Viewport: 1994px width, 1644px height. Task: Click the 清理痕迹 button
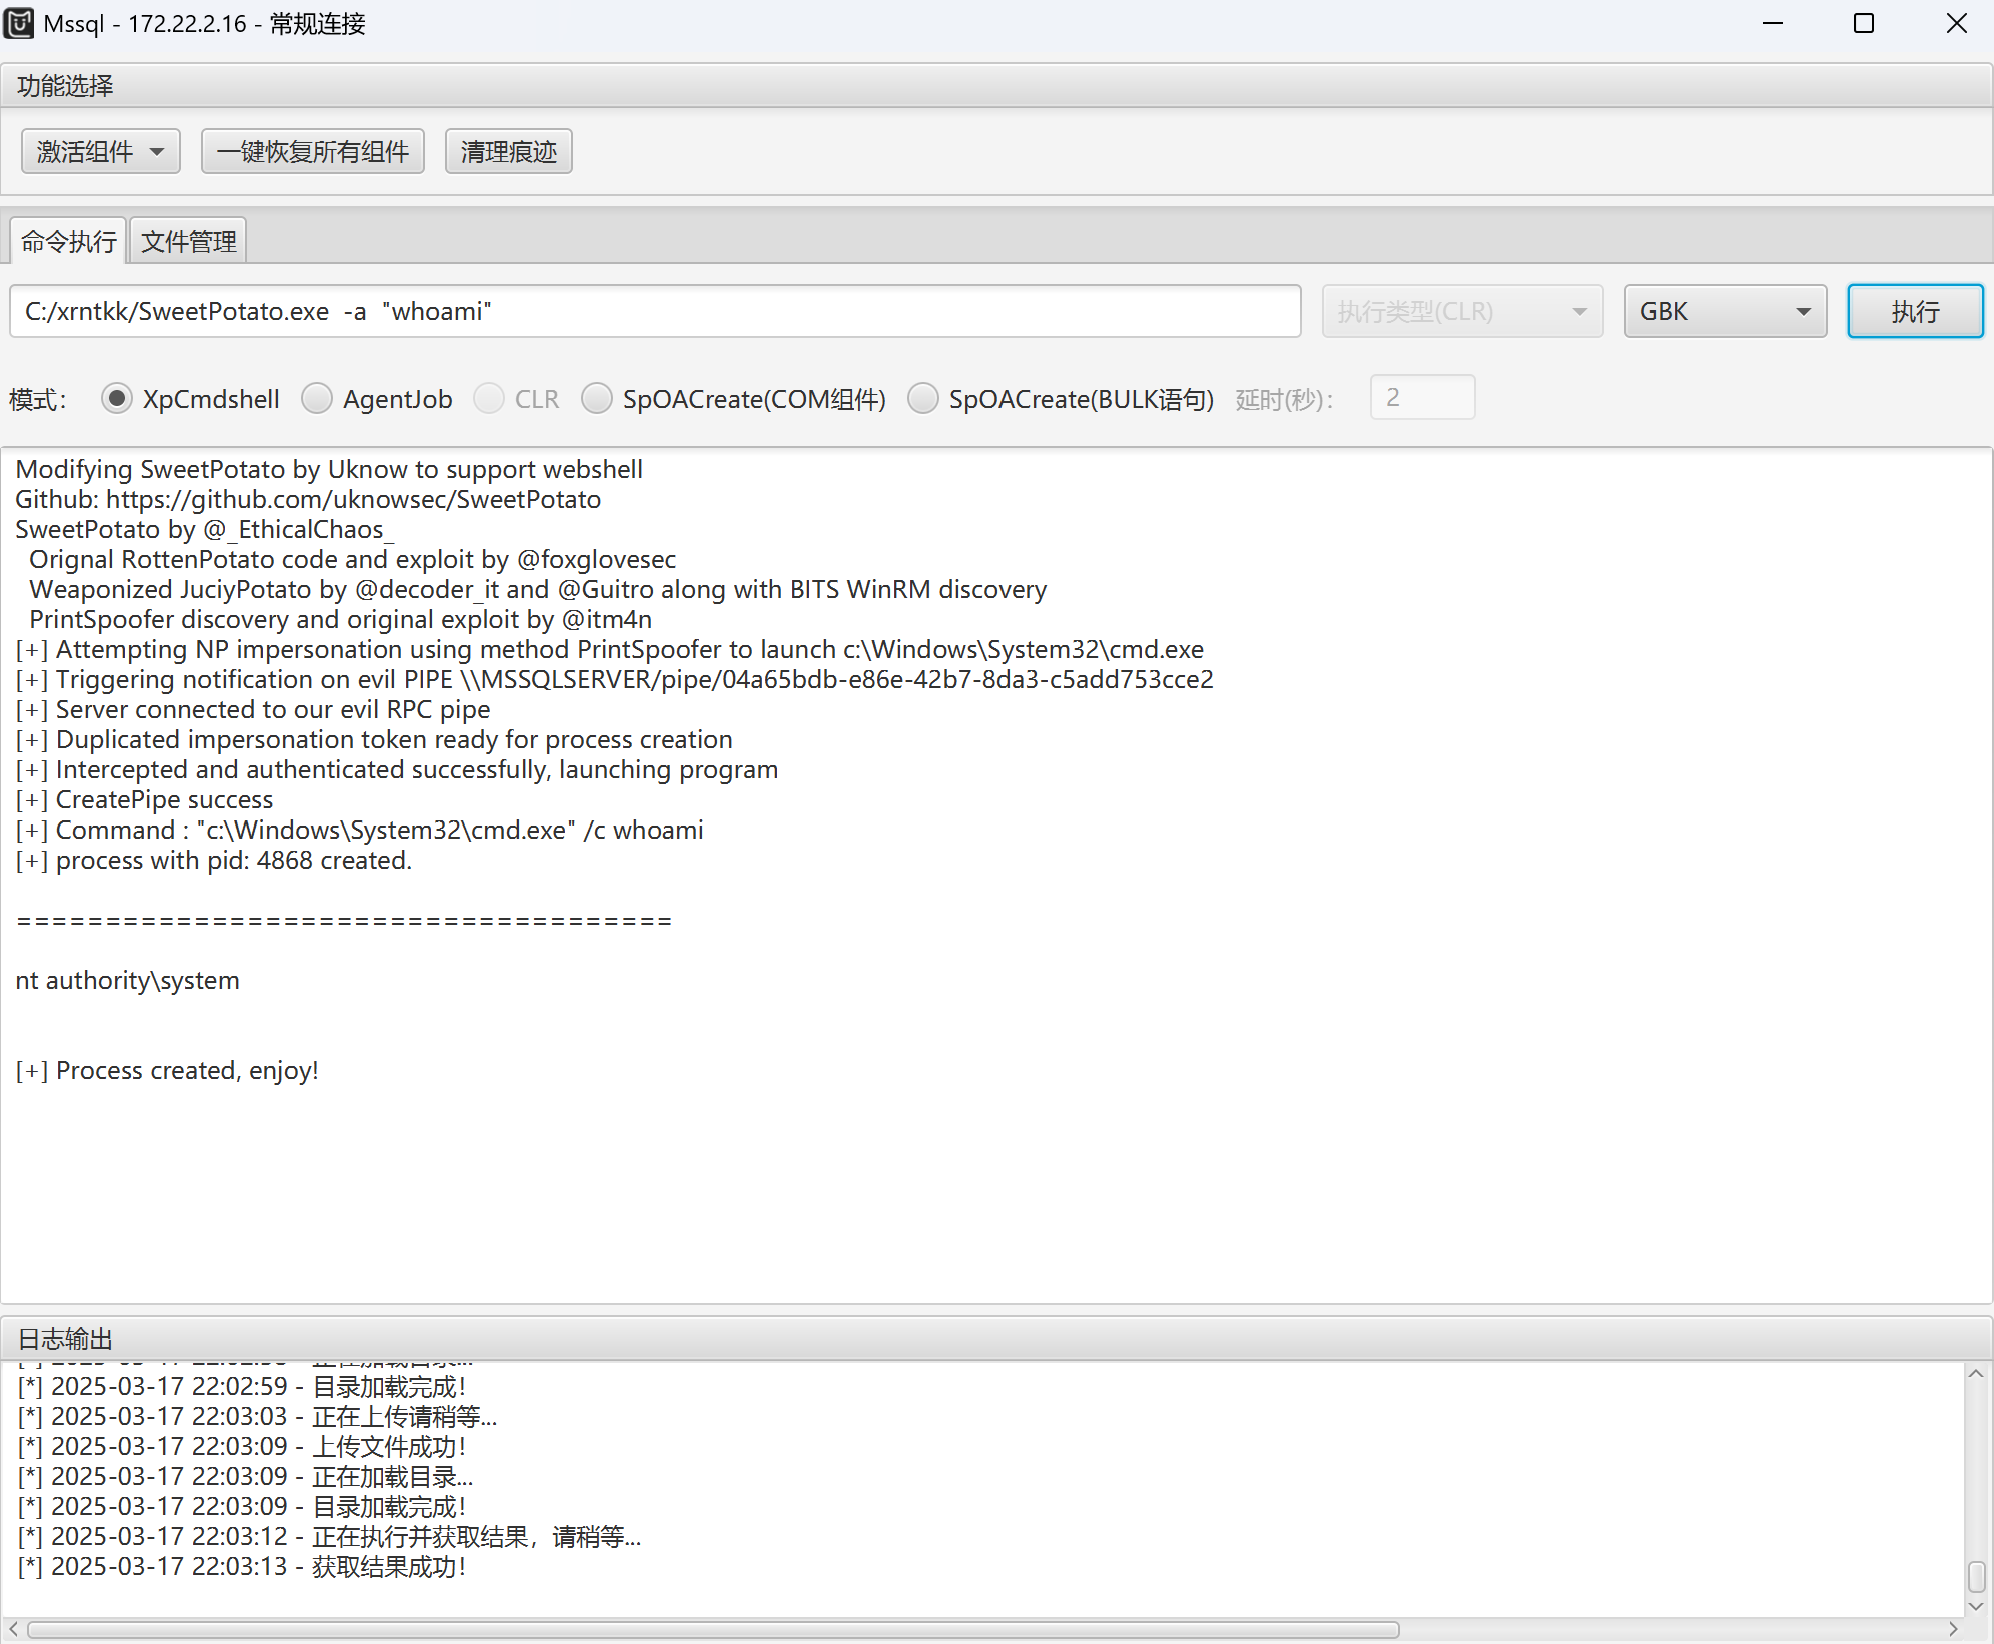(x=508, y=151)
